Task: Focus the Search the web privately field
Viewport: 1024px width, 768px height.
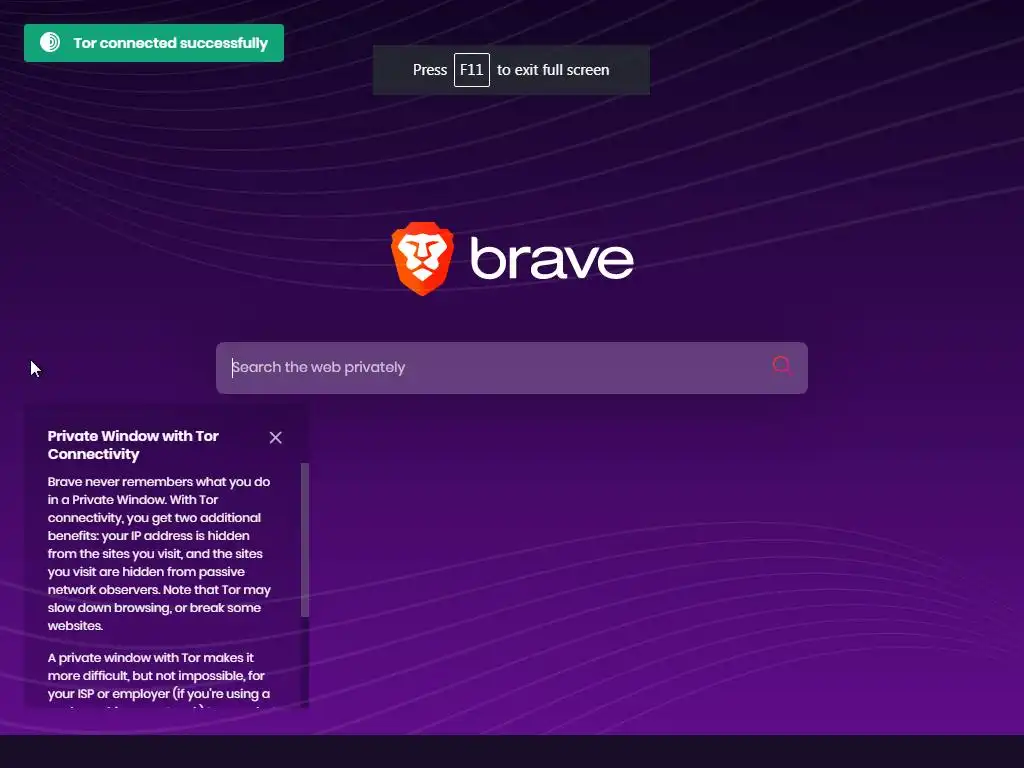Action: coord(511,368)
